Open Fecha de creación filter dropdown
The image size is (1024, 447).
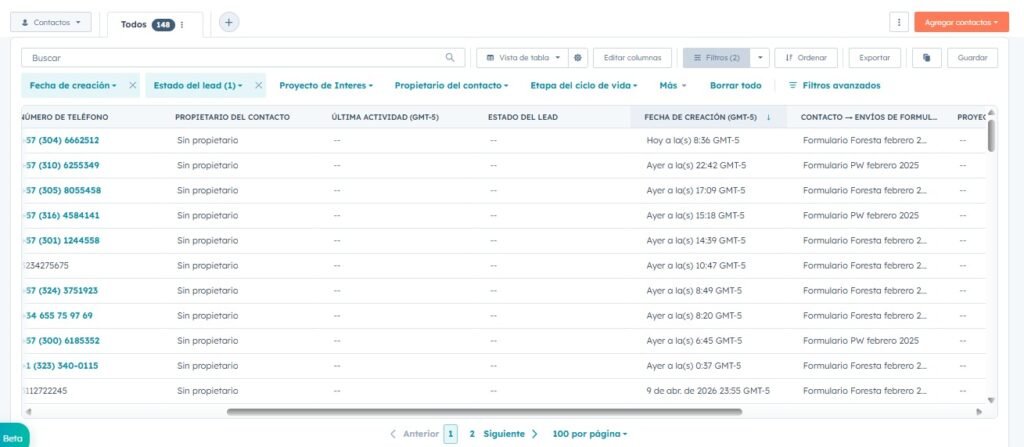(73, 86)
